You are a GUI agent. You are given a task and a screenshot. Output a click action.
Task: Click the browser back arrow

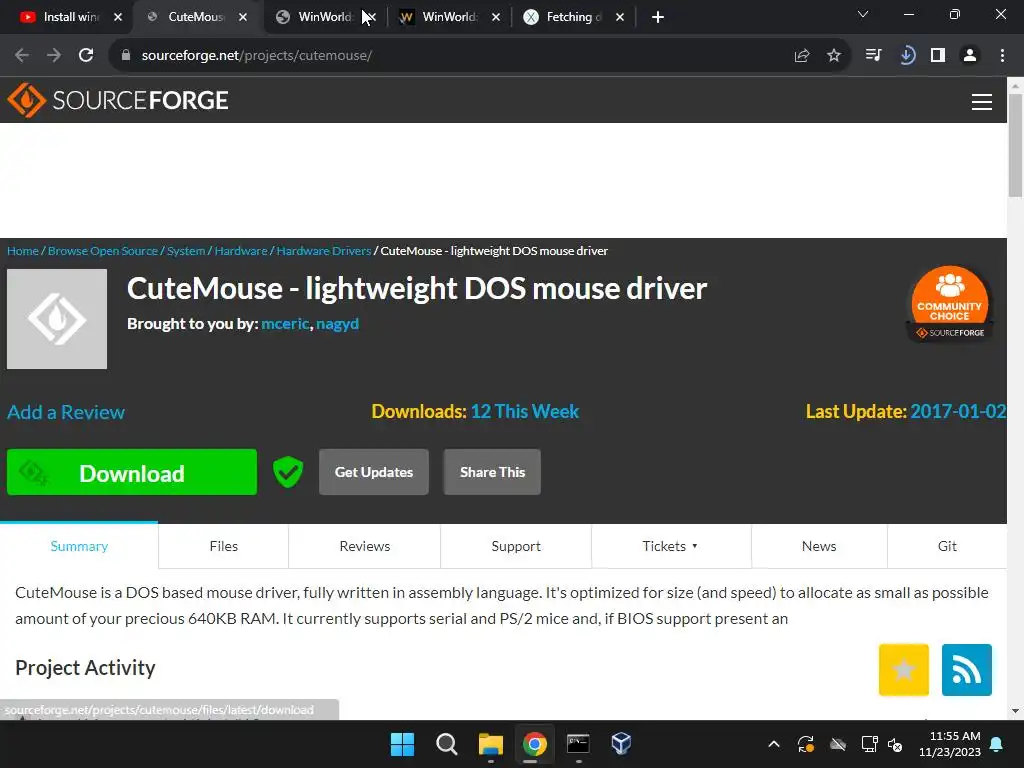[22, 56]
